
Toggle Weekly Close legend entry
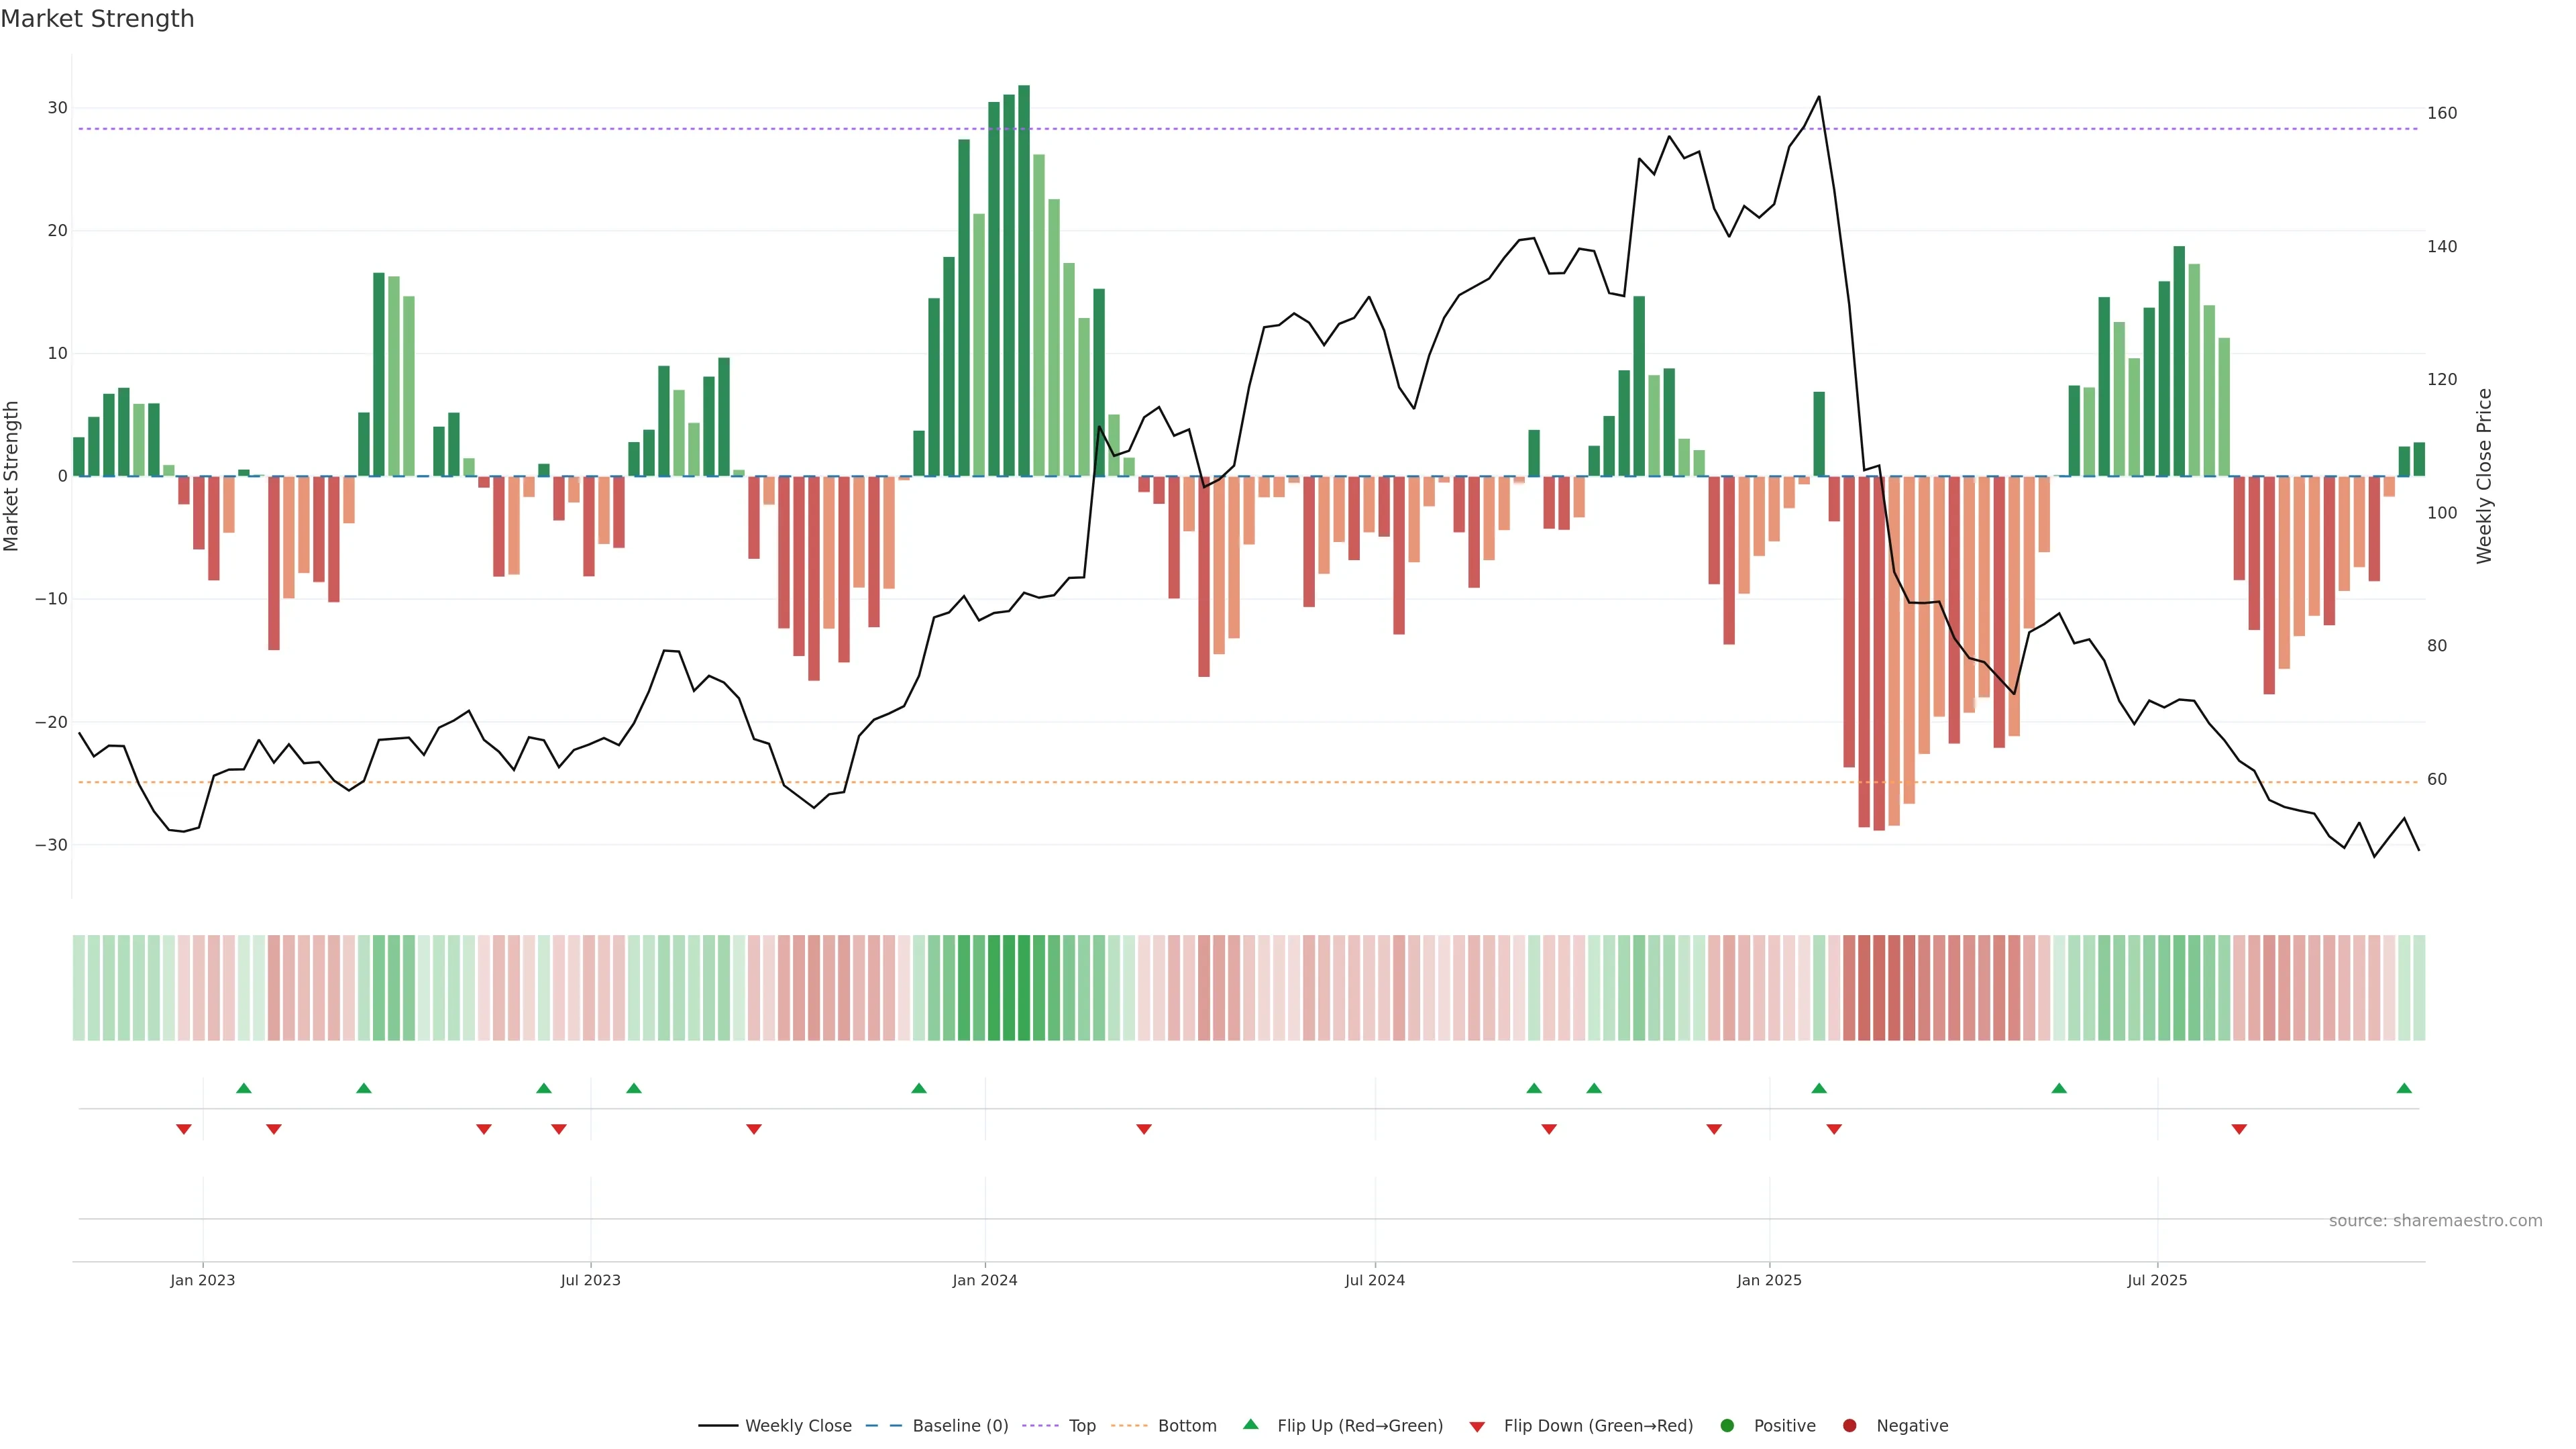point(797,1426)
